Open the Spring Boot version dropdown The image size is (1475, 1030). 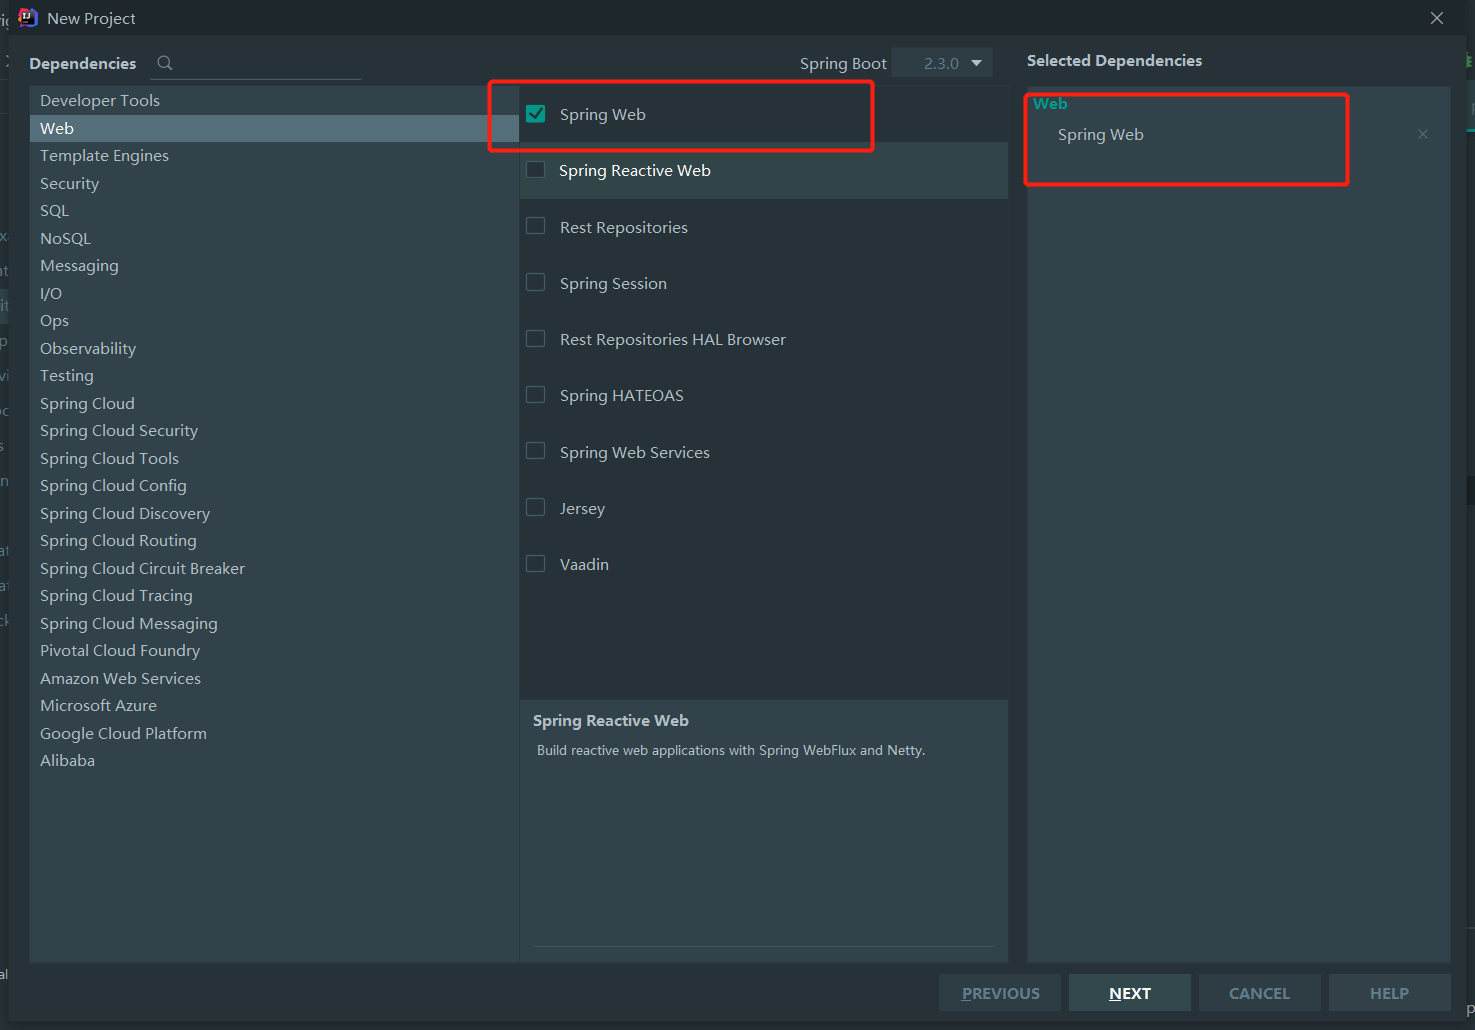942,63
